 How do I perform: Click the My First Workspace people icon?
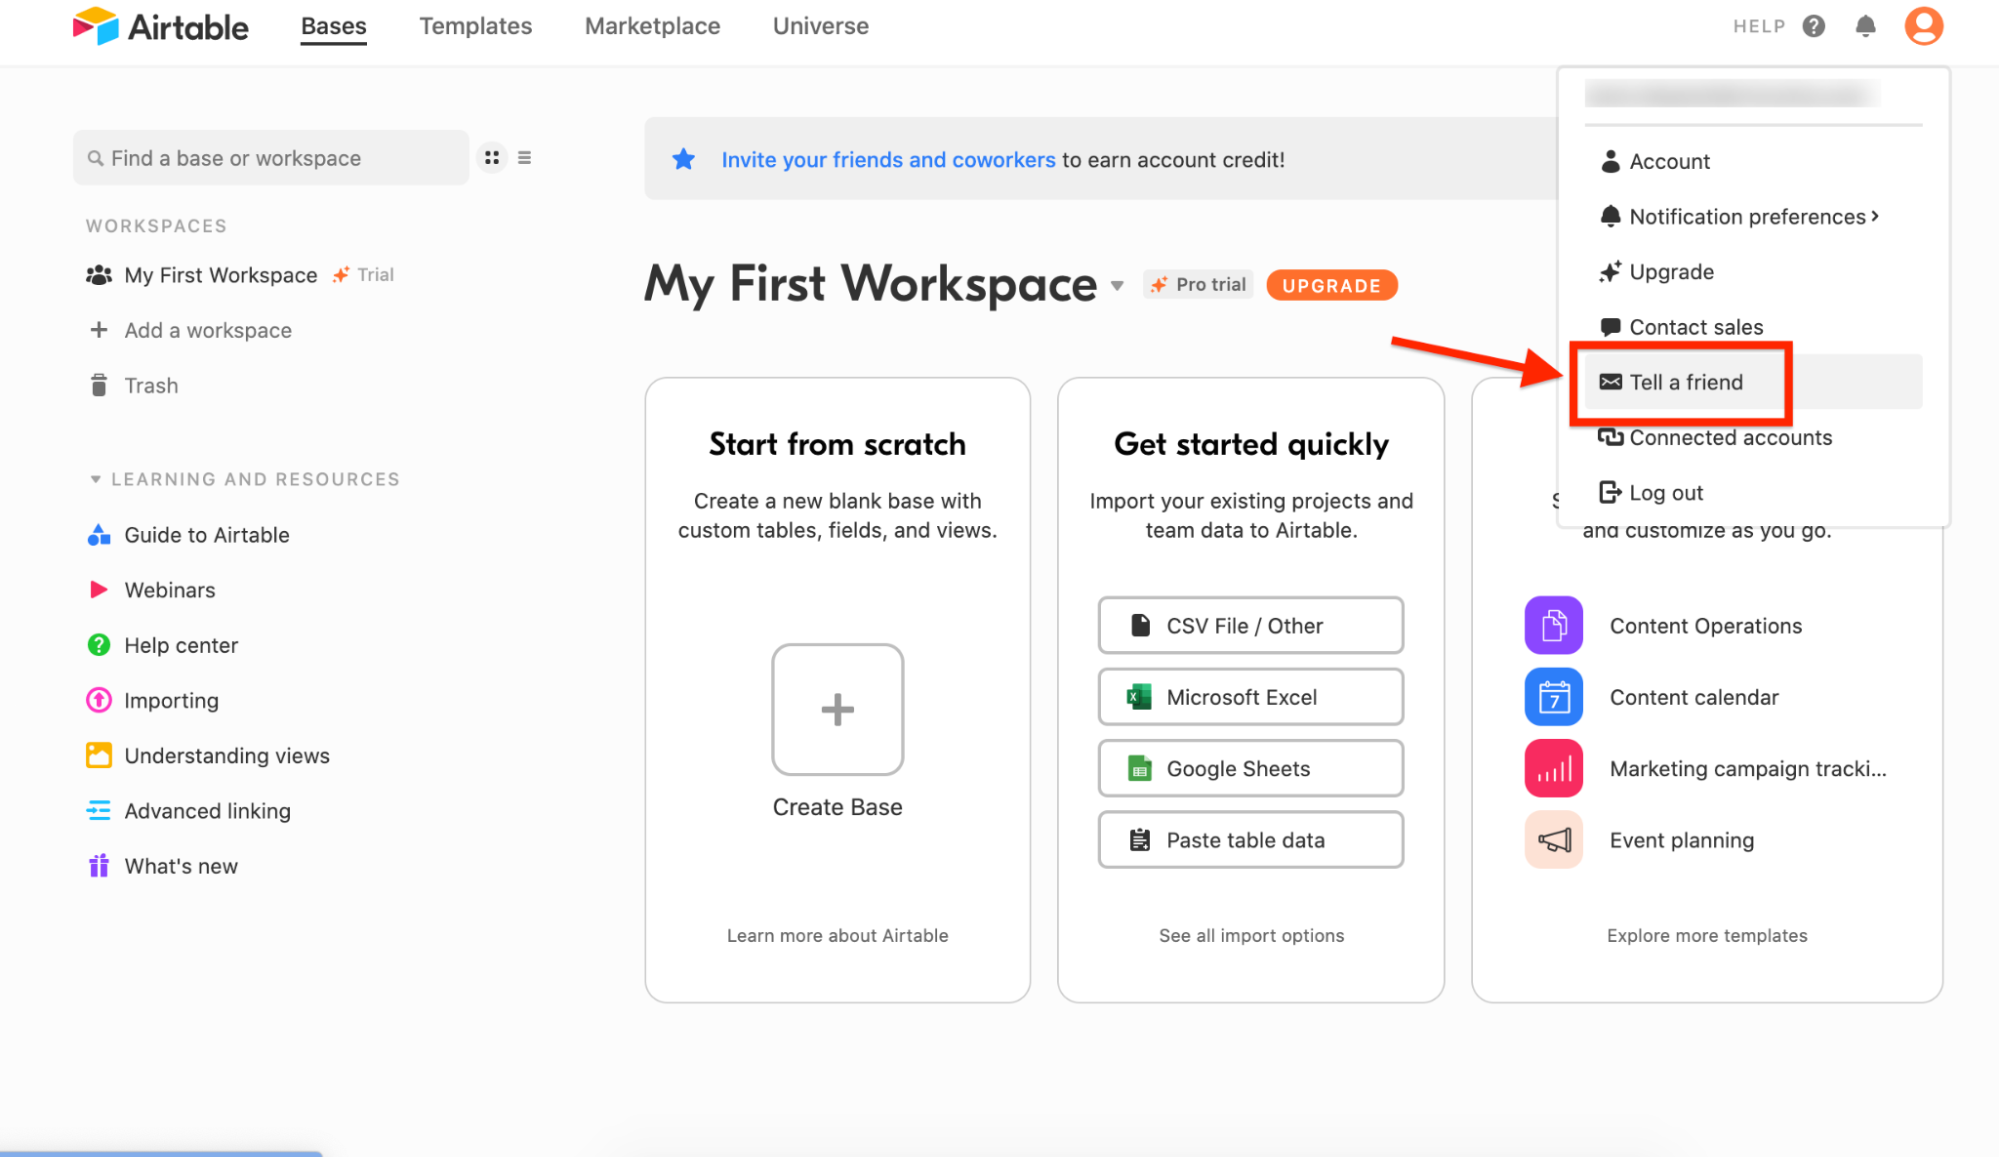(99, 275)
